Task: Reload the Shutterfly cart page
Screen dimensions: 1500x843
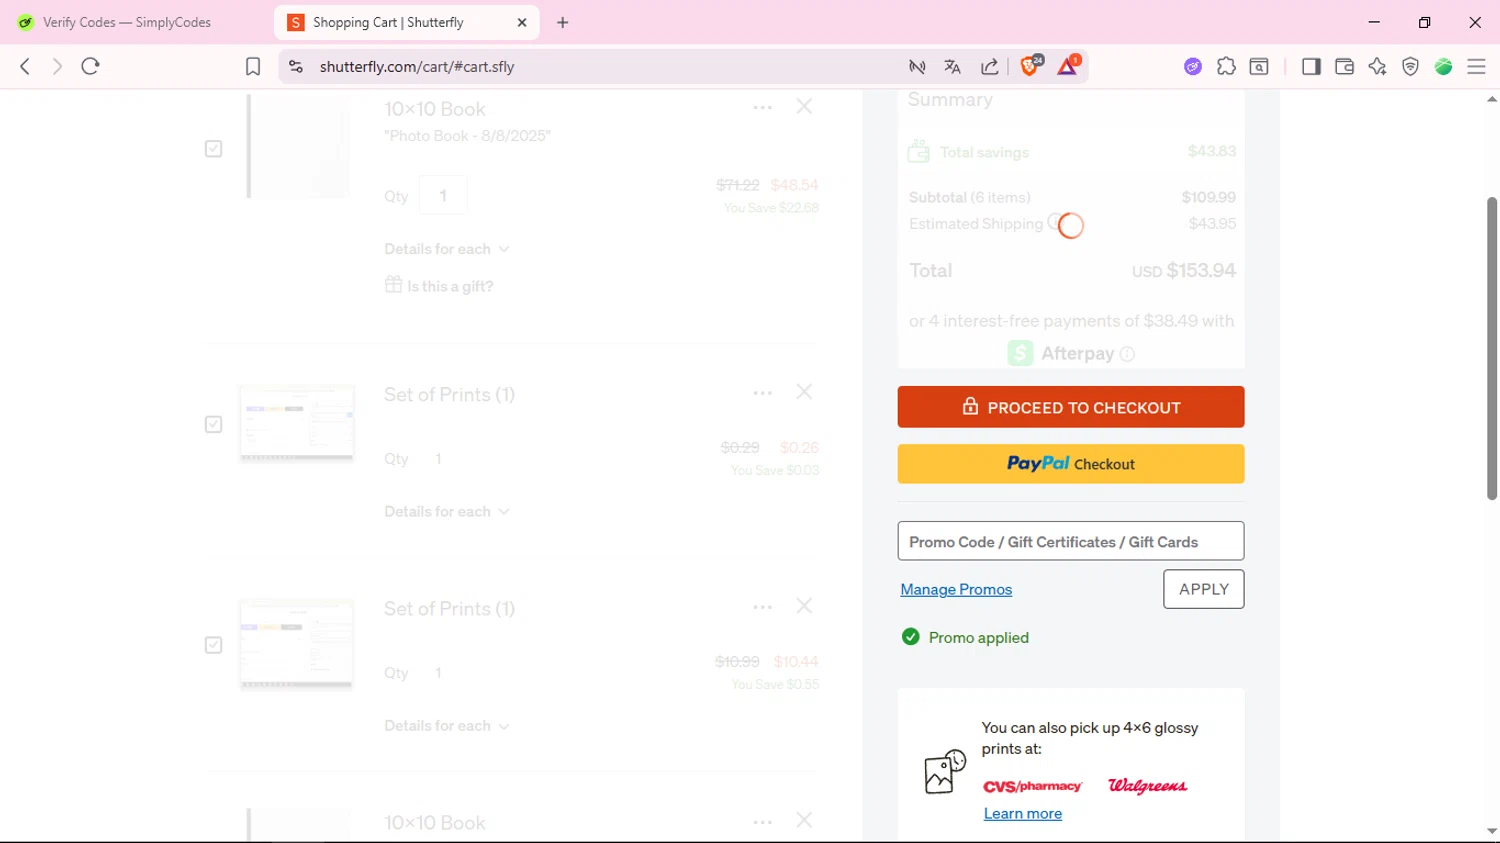Action: point(91,66)
